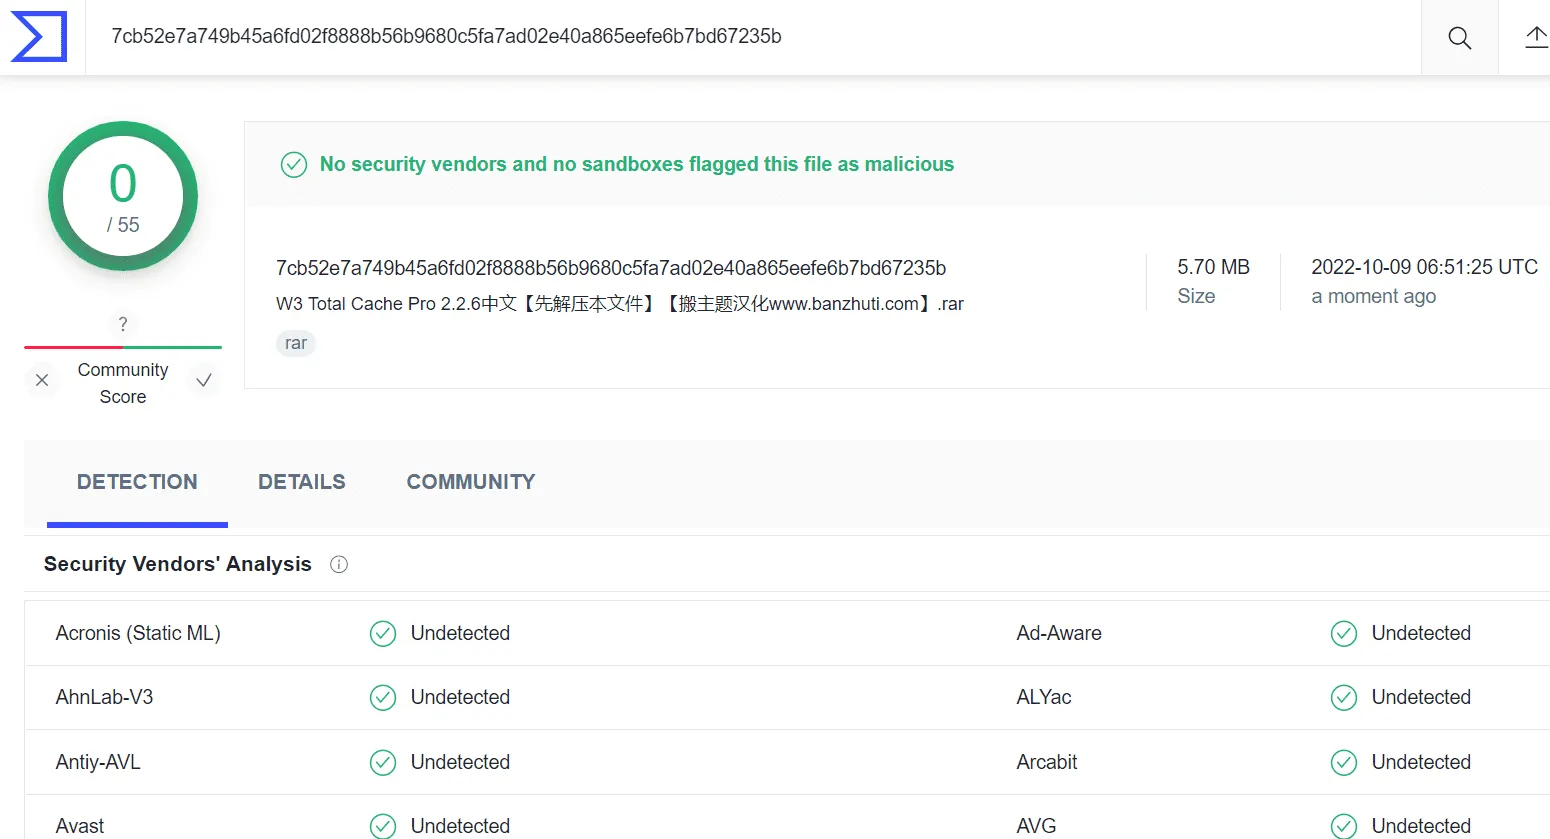Viewport: 1550px width, 839px height.
Task: Click the 0 / 55 detection score circle
Action: tap(123, 196)
